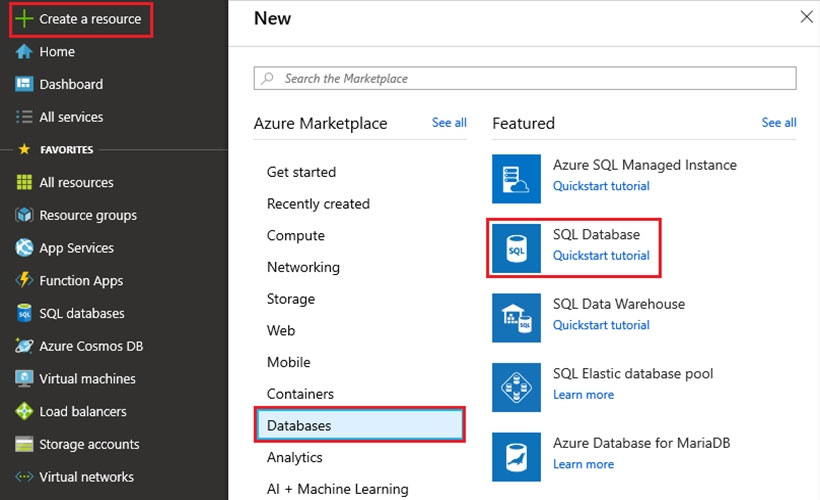The image size is (820, 500).
Task: Click the App Services globe icon
Action: tap(24, 247)
